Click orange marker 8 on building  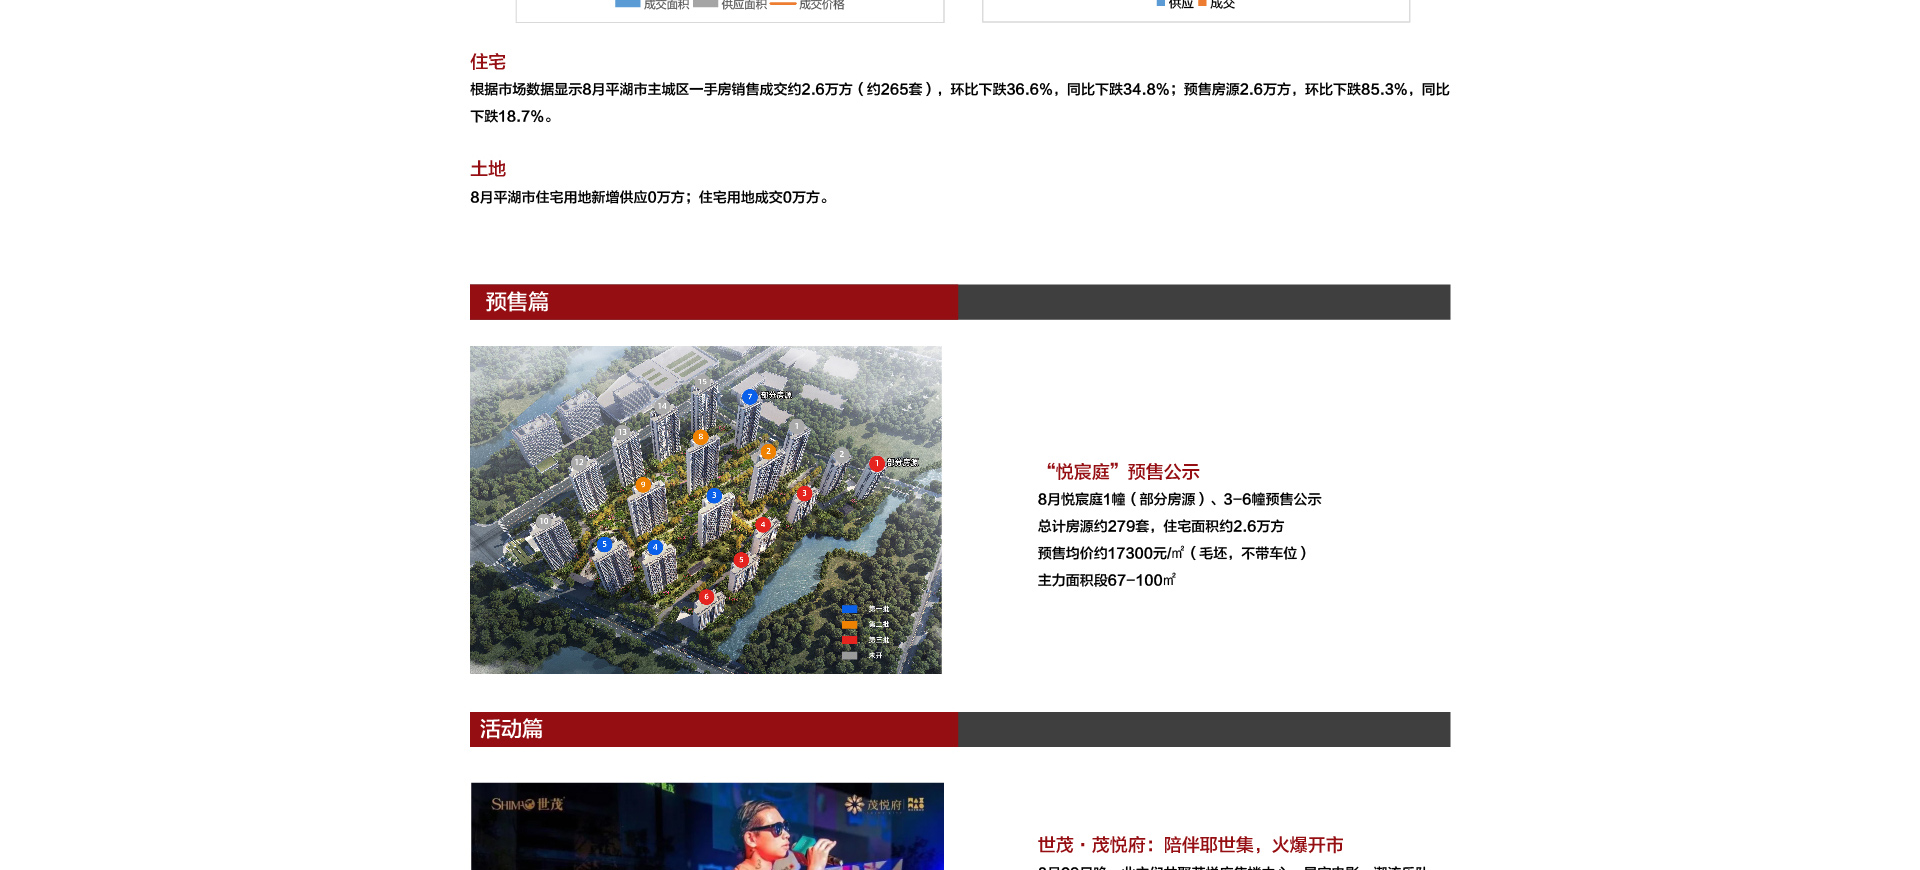[701, 437]
